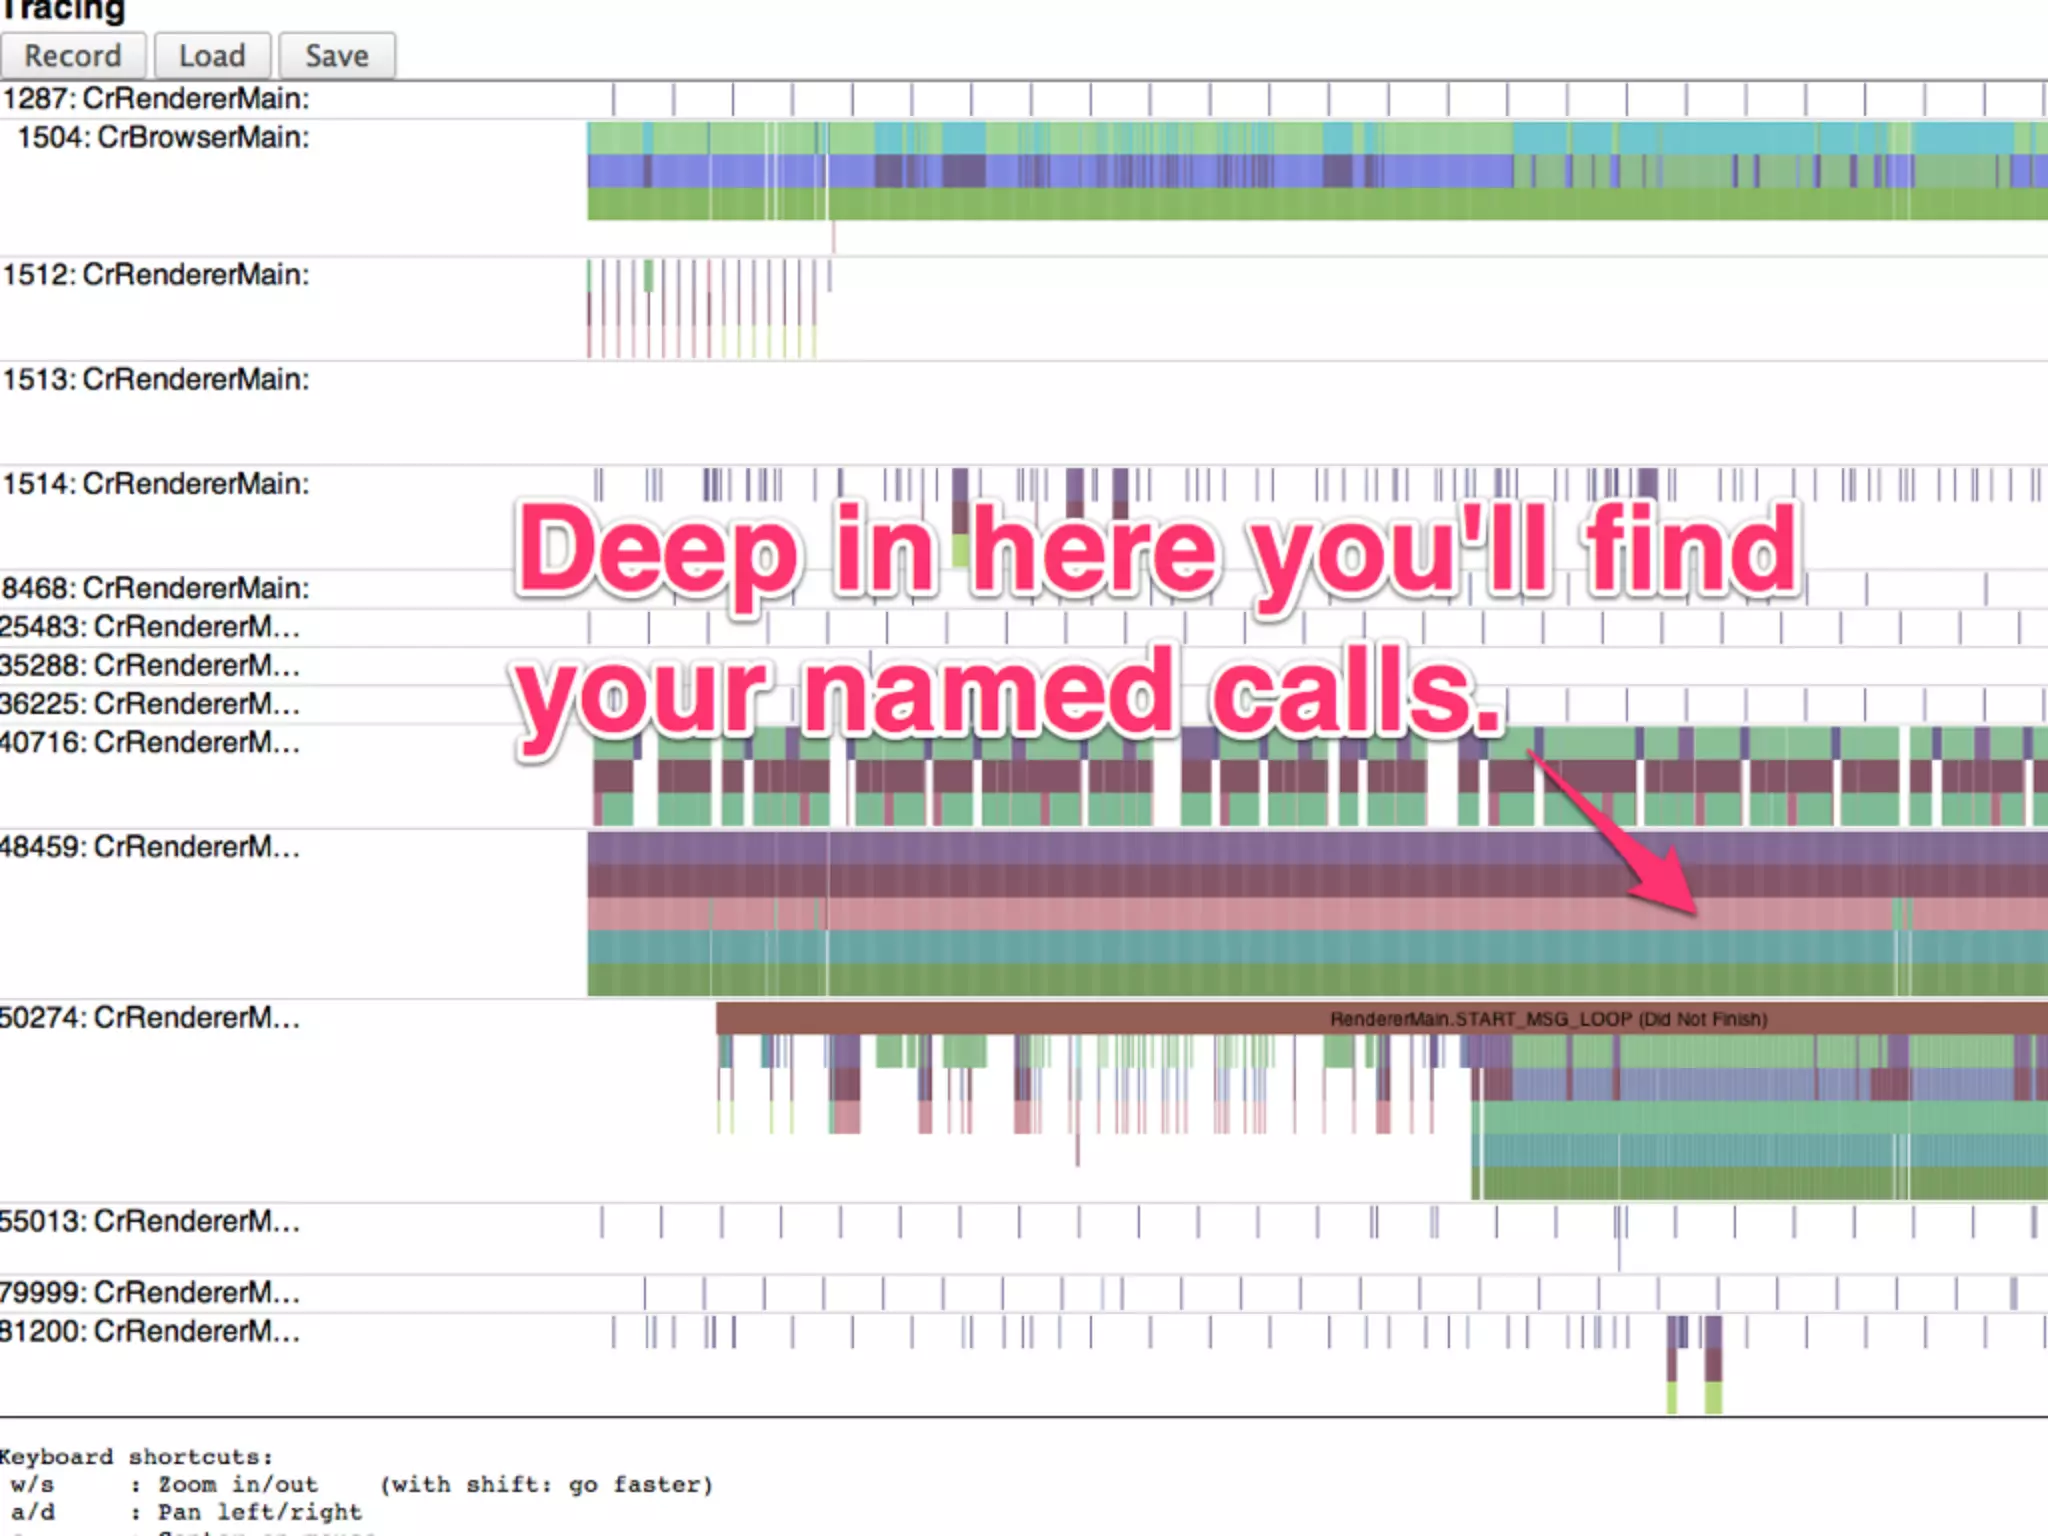Select the 1513: CrRendererMain track label

pos(156,380)
